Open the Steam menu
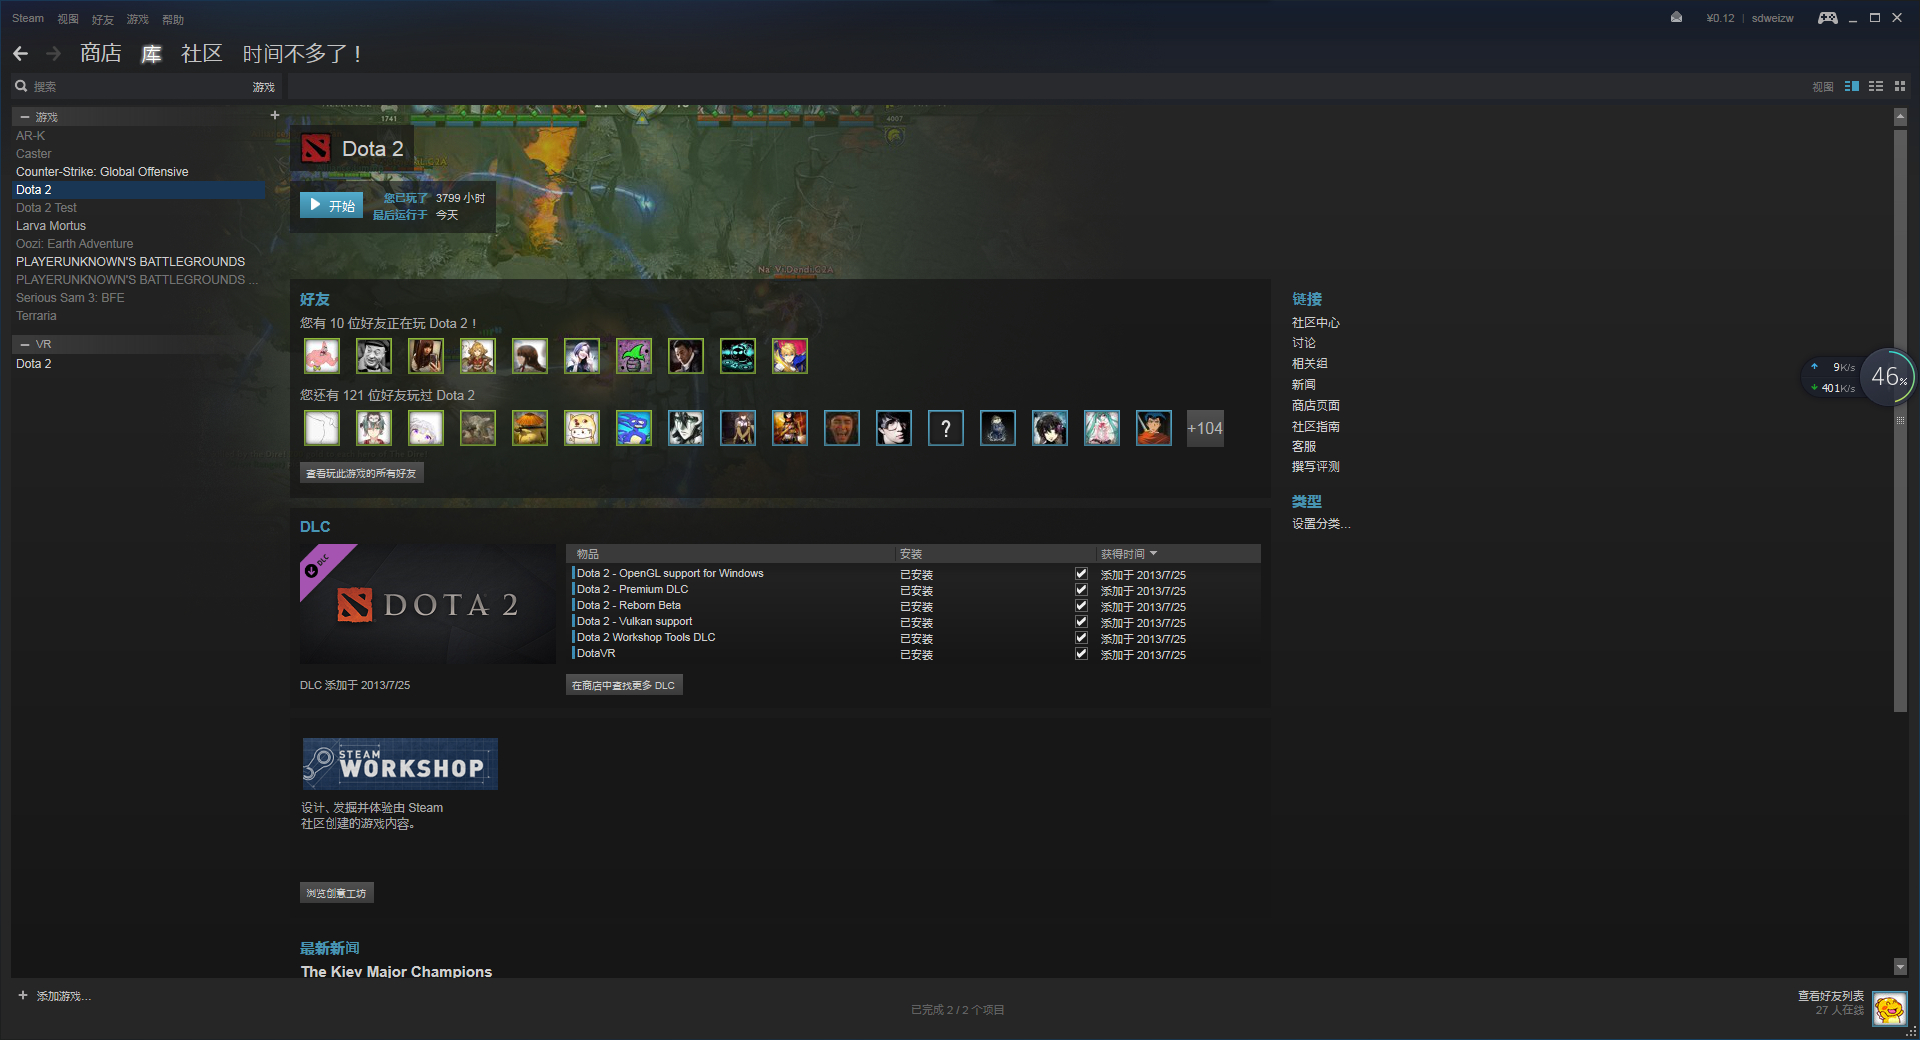This screenshot has width=1920, height=1040. pyautogui.click(x=28, y=19)
